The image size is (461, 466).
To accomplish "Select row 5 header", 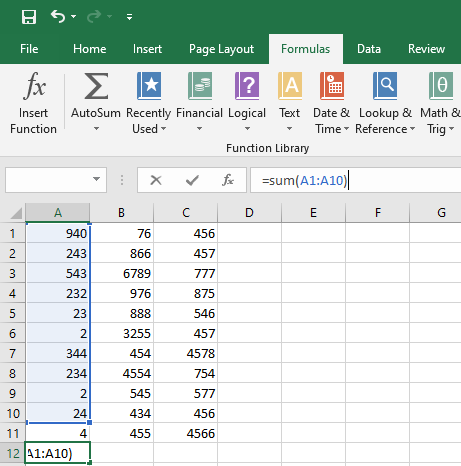I will point(13,313).
